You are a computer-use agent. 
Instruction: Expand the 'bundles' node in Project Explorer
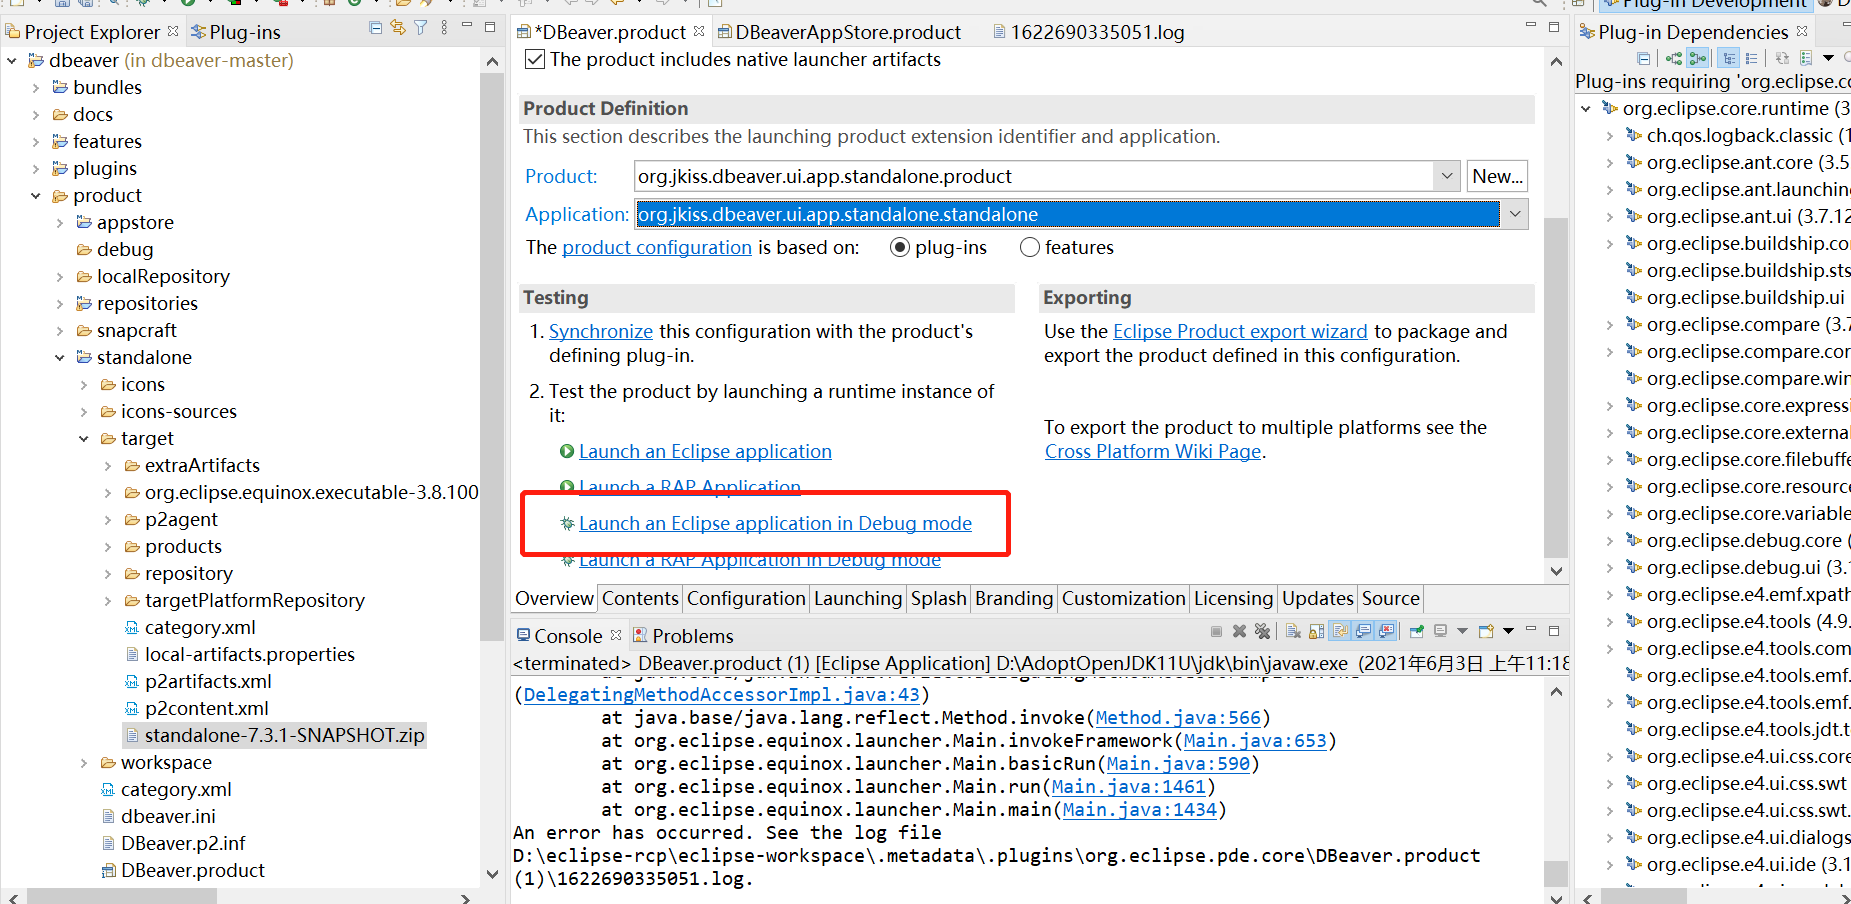click(36, 87)
